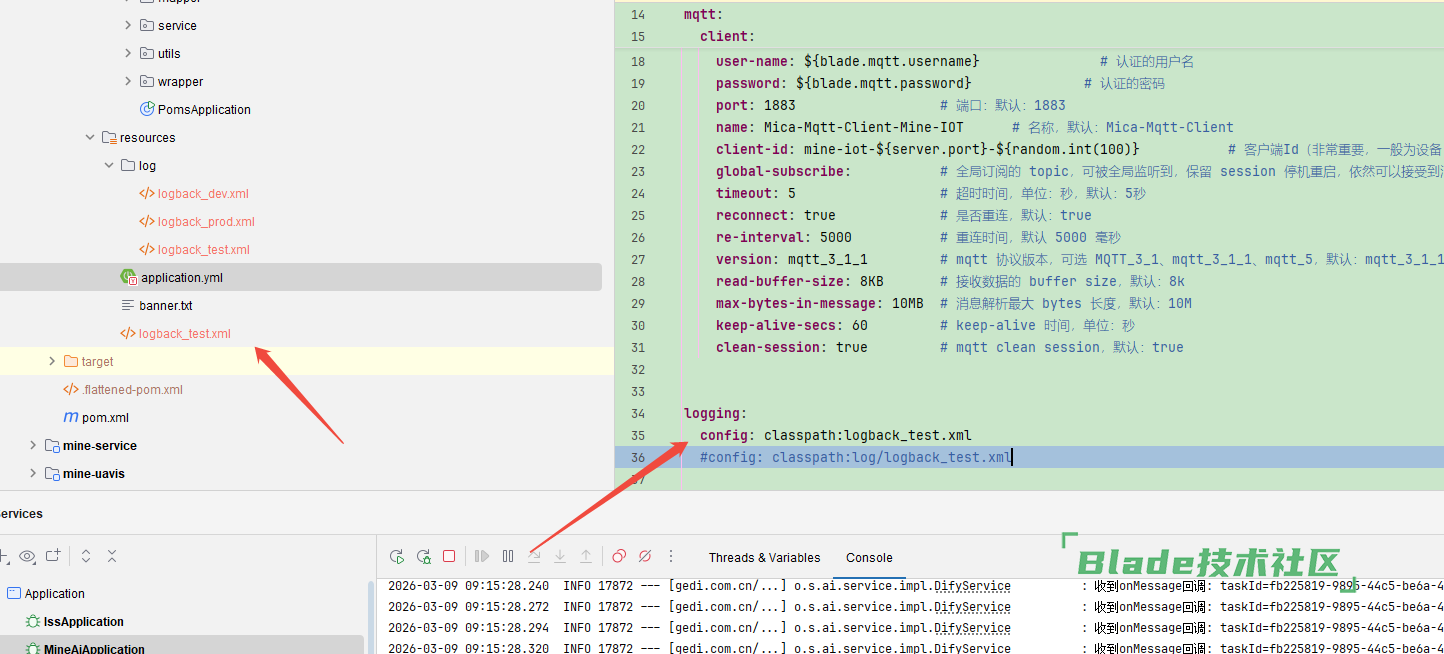Pause the program execution
The image size is (1444, 654).
[x=508, y=557]
